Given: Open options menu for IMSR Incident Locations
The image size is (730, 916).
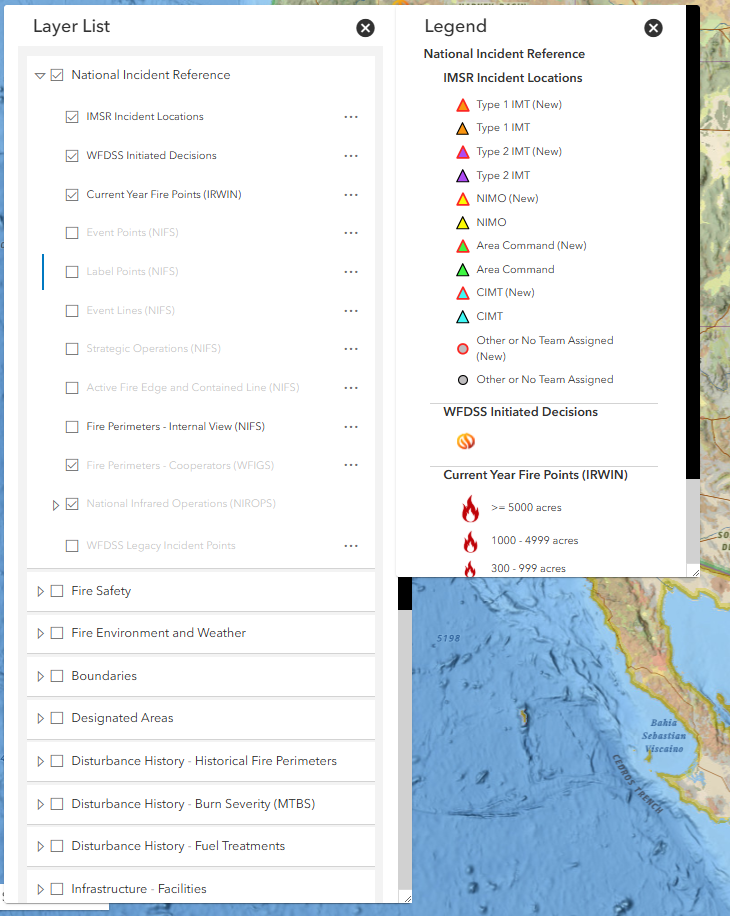Looking at the screenshot, I should (x=351, y=117).
